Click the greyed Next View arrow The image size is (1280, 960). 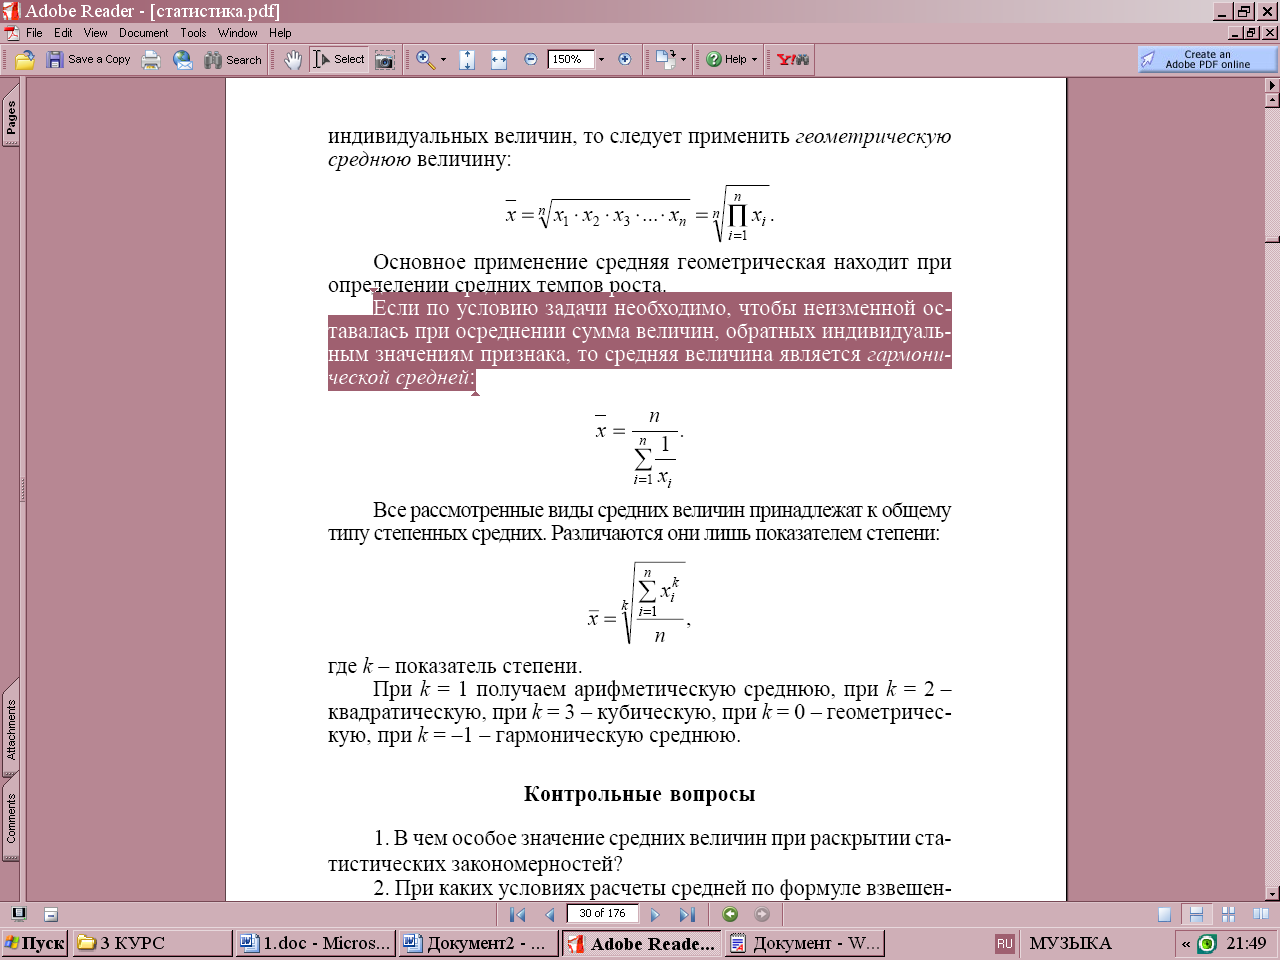tap(762, 914)
